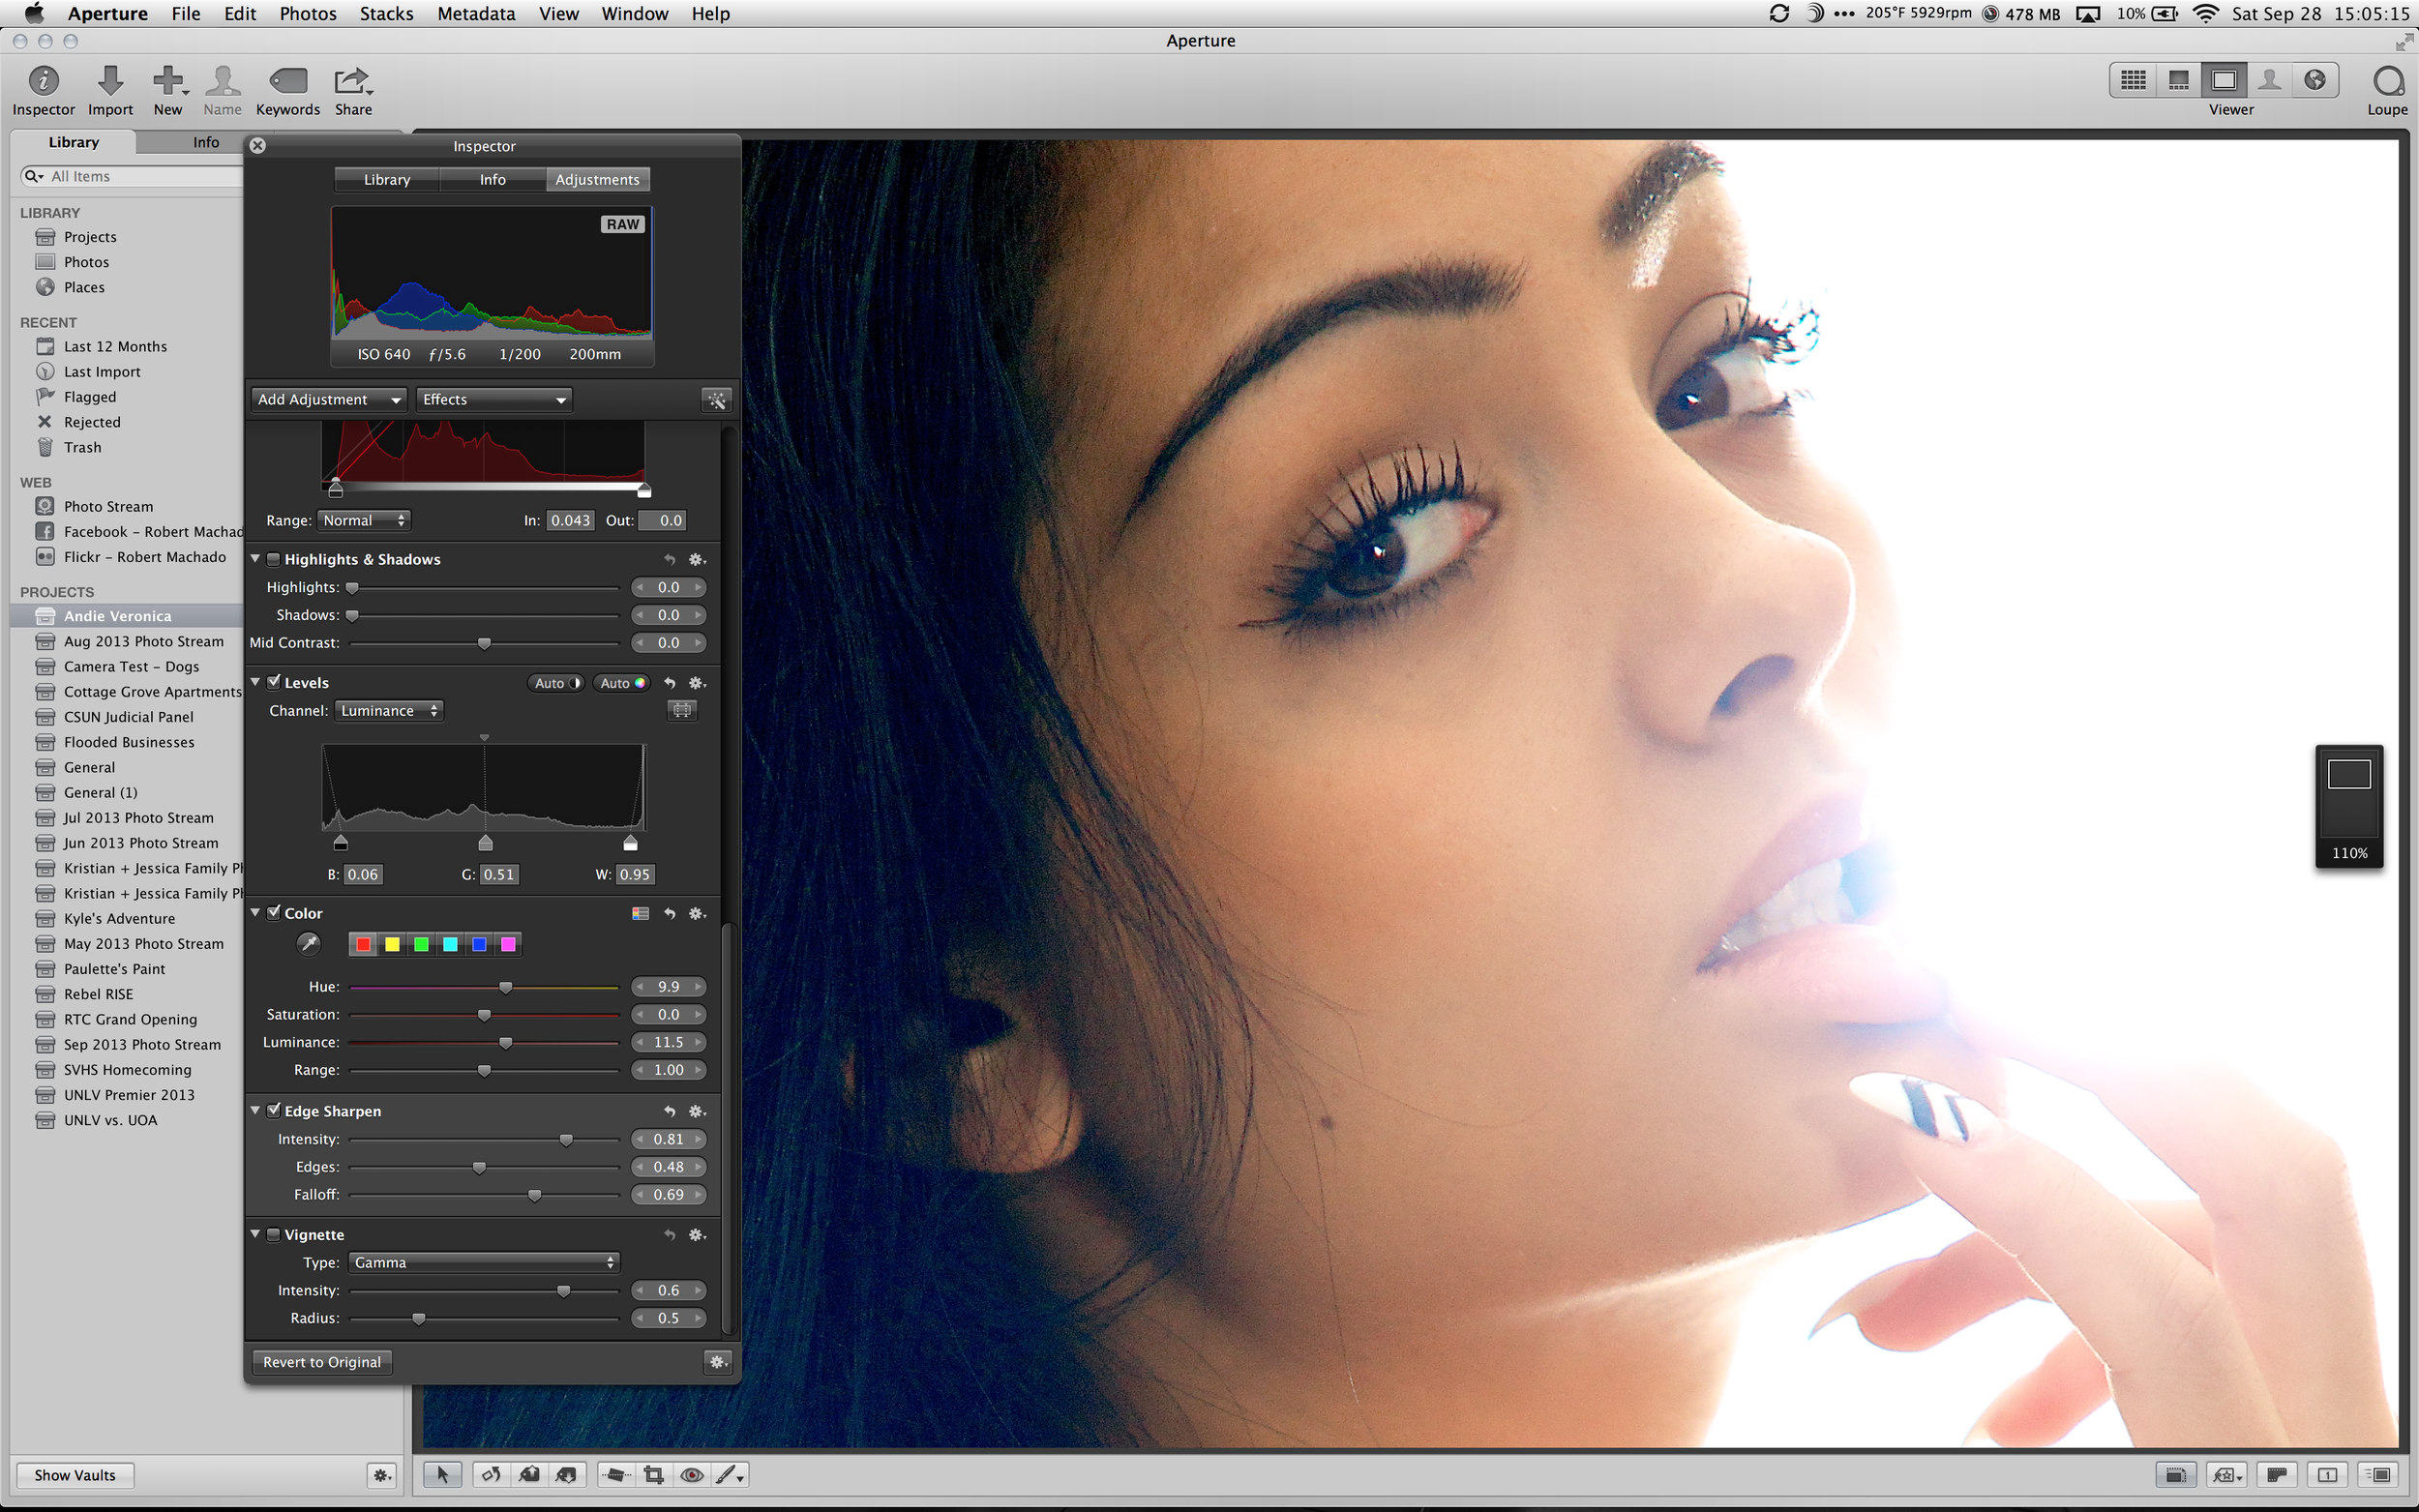The width and height of the screenshot is (2419, 1512).
Task: Click the Library sidebar action gear
Action: click(x=381, y=1475)
